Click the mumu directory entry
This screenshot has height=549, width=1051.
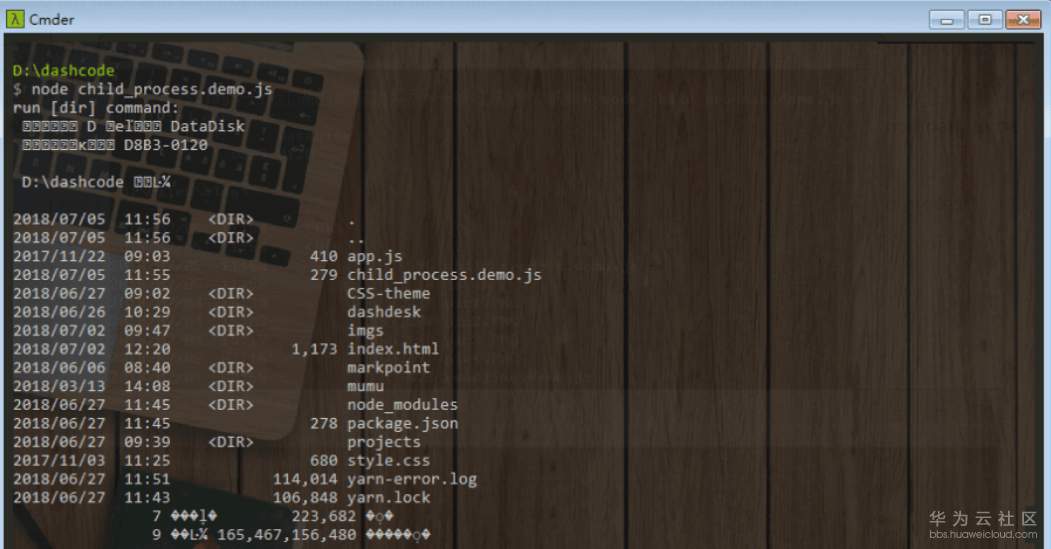[x=365, y=386]
